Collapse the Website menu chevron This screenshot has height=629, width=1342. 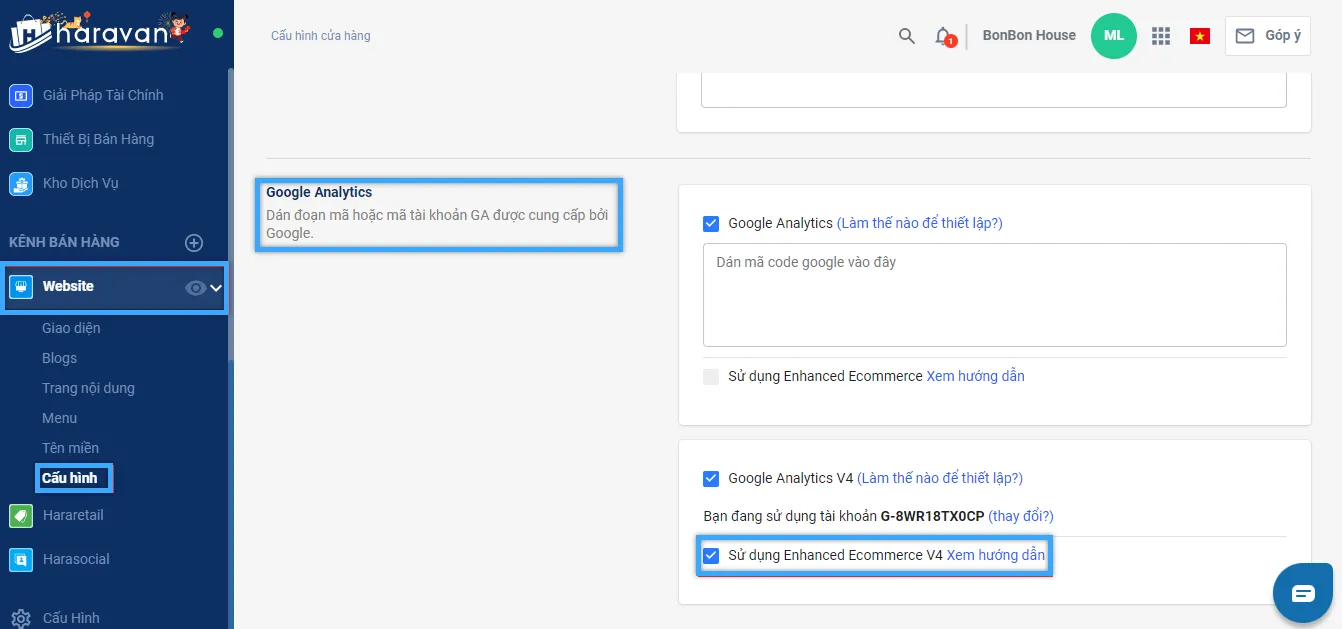215,289
